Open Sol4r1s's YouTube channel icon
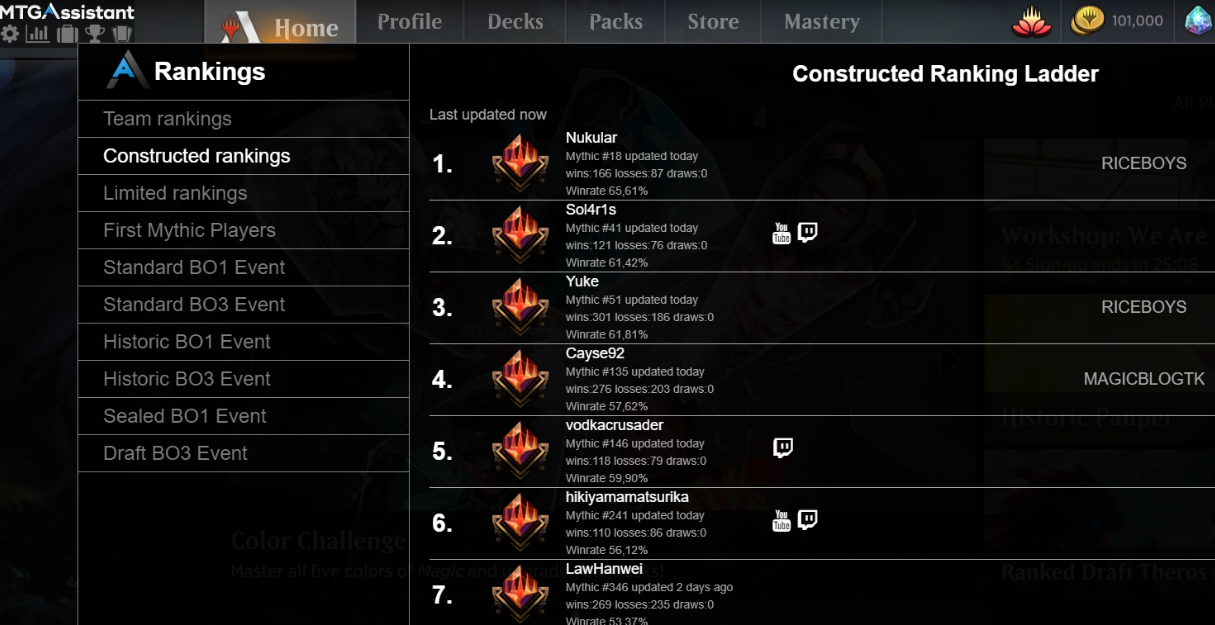Screen dimensions: 1215x625 [782, 233]
